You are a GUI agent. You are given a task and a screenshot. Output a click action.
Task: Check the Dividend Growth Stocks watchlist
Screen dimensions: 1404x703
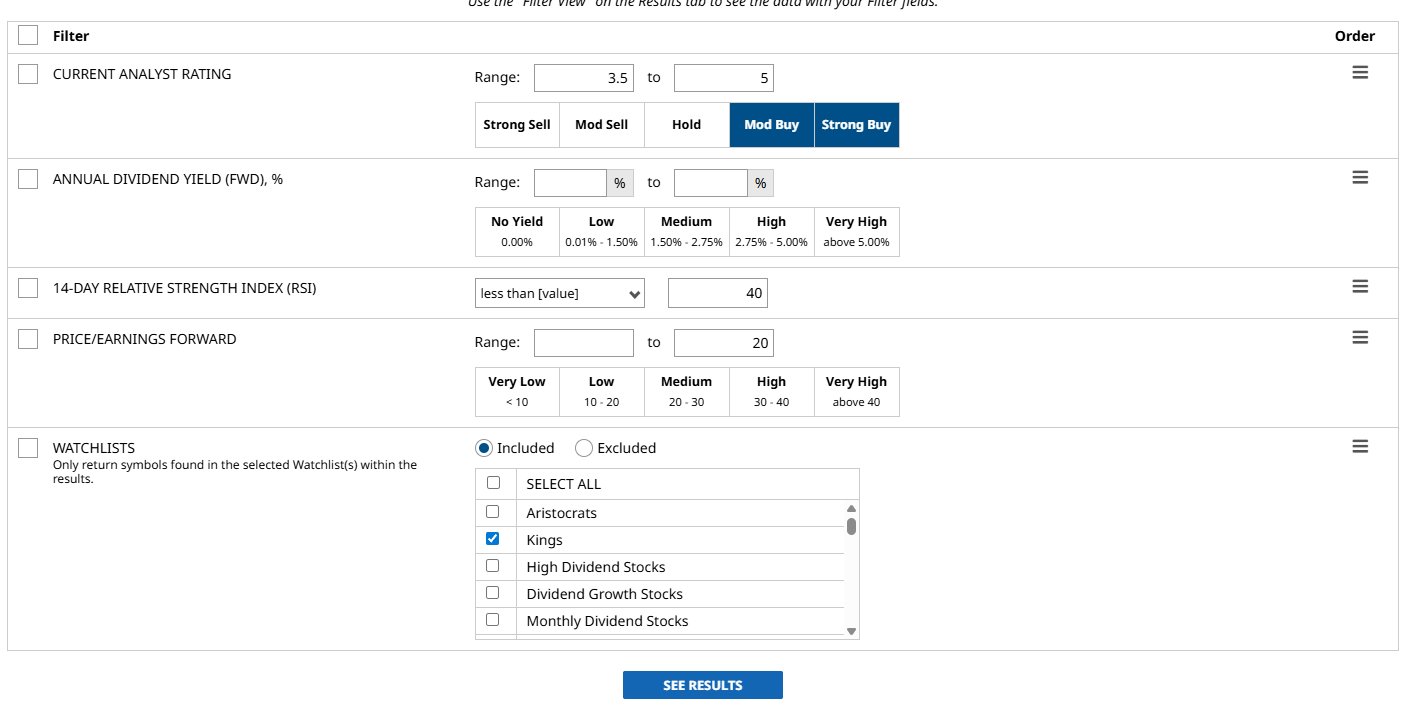point(493,592)
